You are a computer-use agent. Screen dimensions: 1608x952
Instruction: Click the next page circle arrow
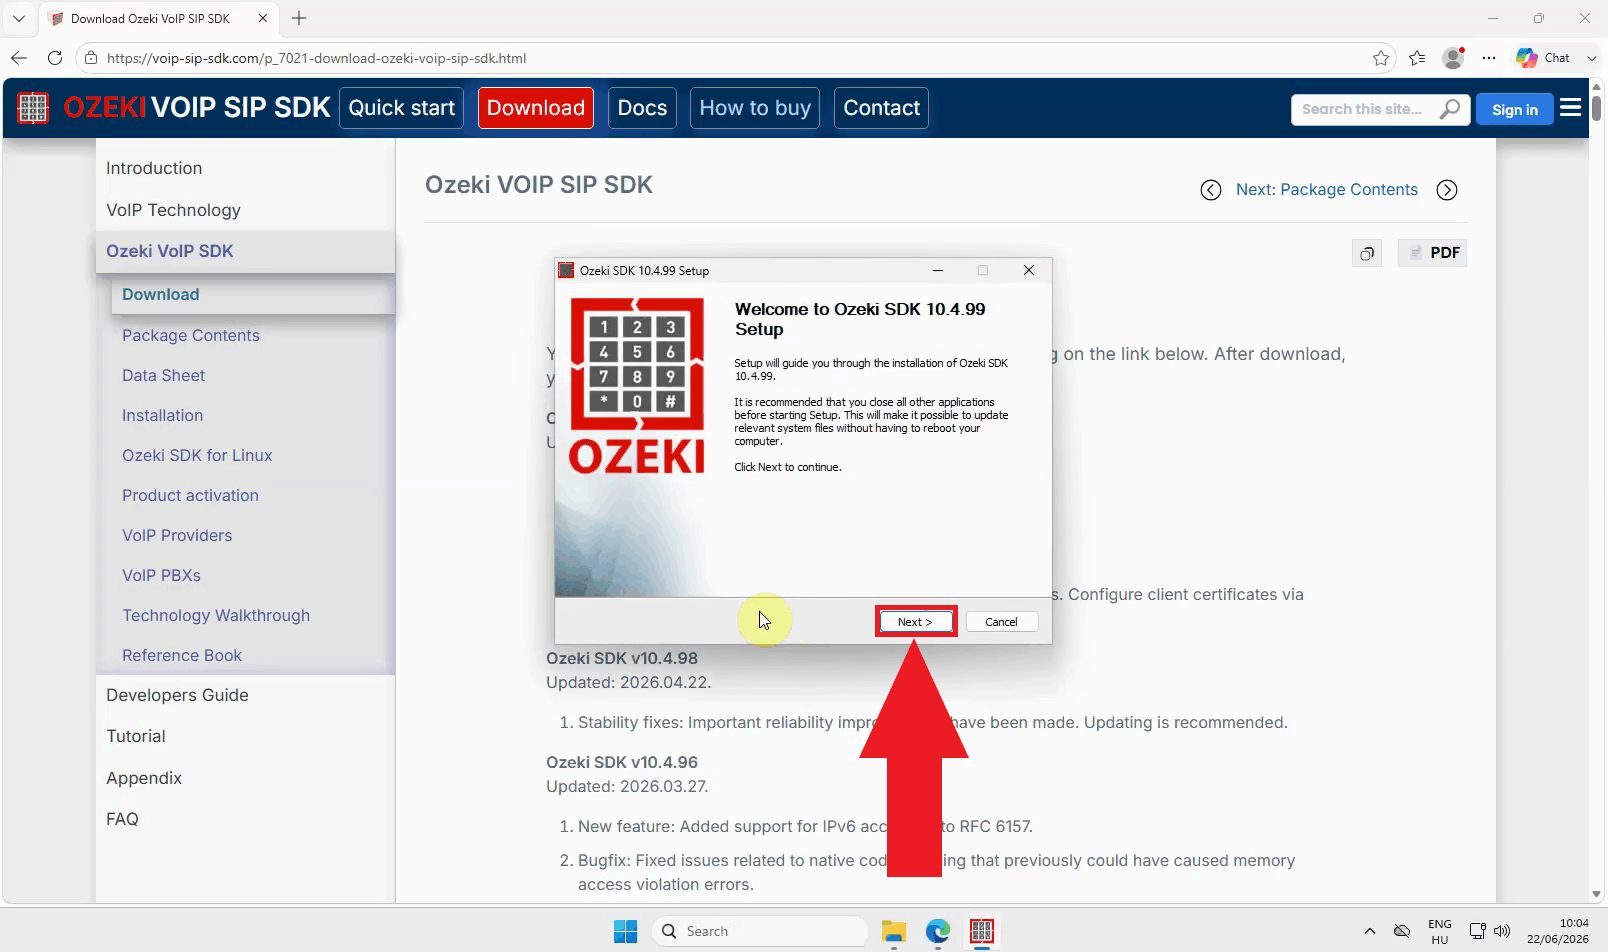click(x=1447, y=190)
